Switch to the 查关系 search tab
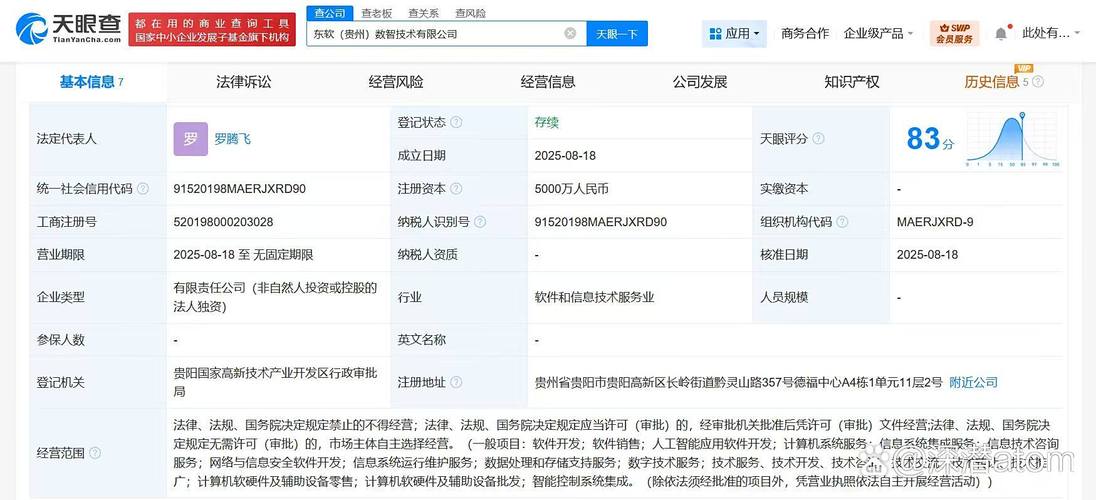The height and width of the screenshot is (500, 1096). click(424, 13)
